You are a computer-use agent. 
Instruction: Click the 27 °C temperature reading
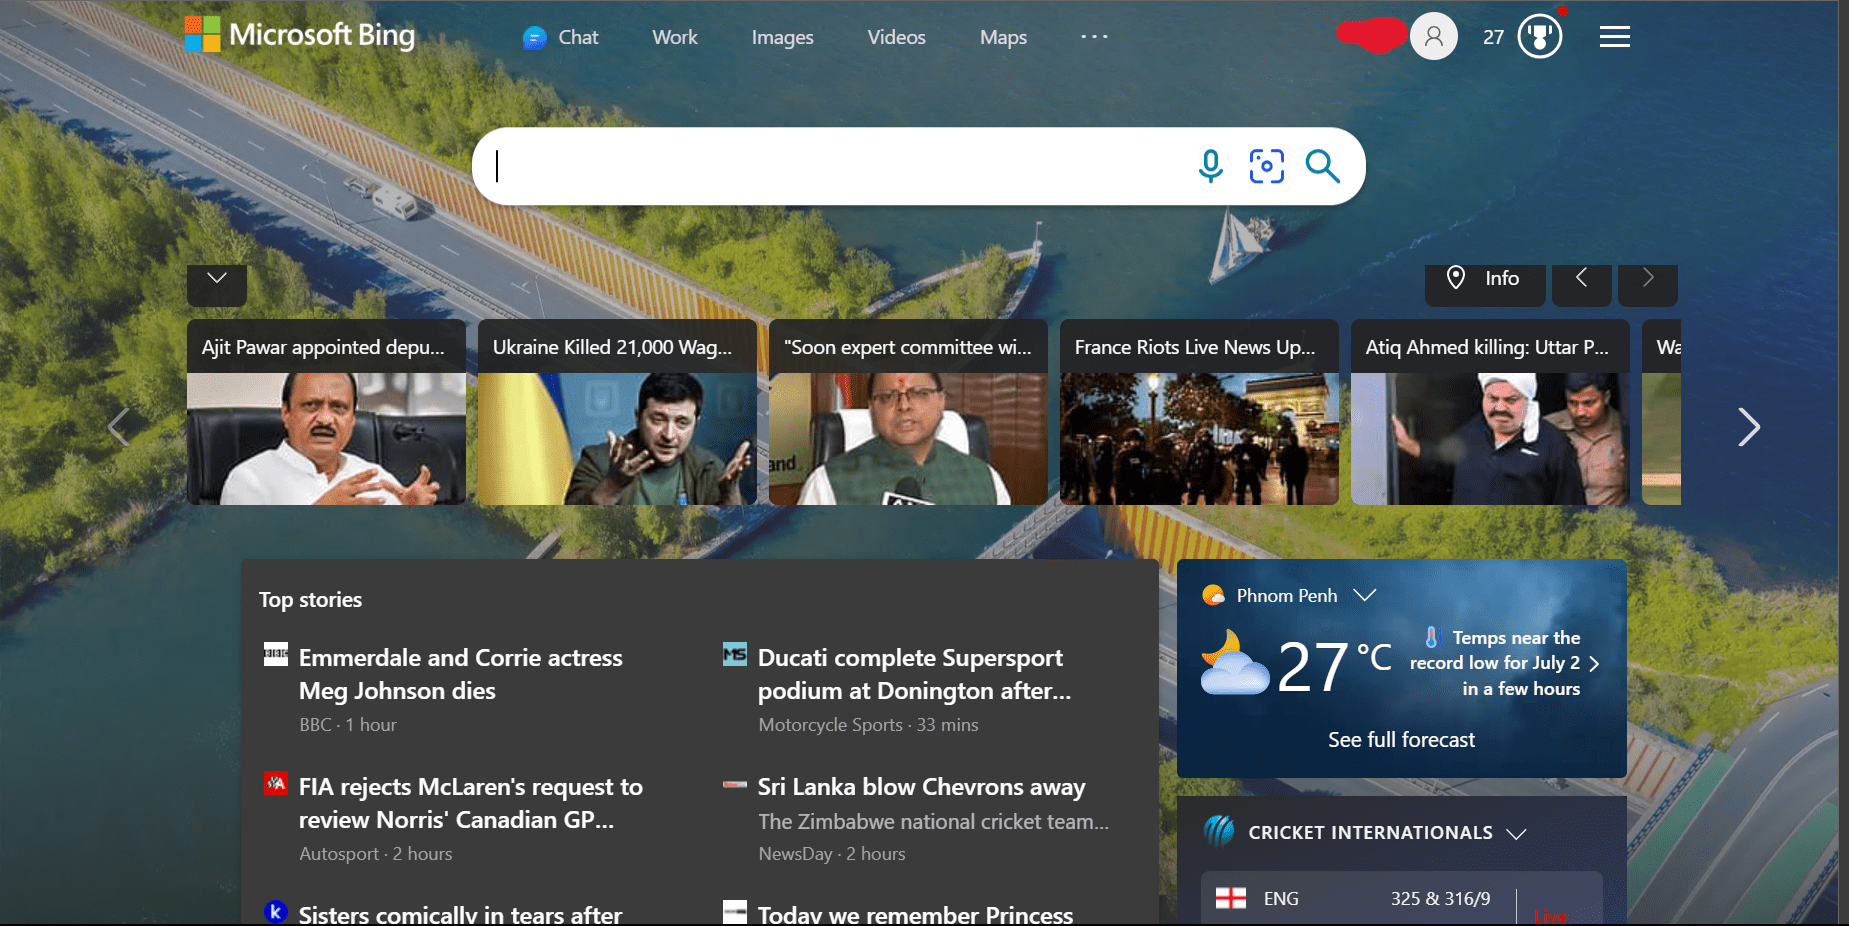pos(1334,666)
